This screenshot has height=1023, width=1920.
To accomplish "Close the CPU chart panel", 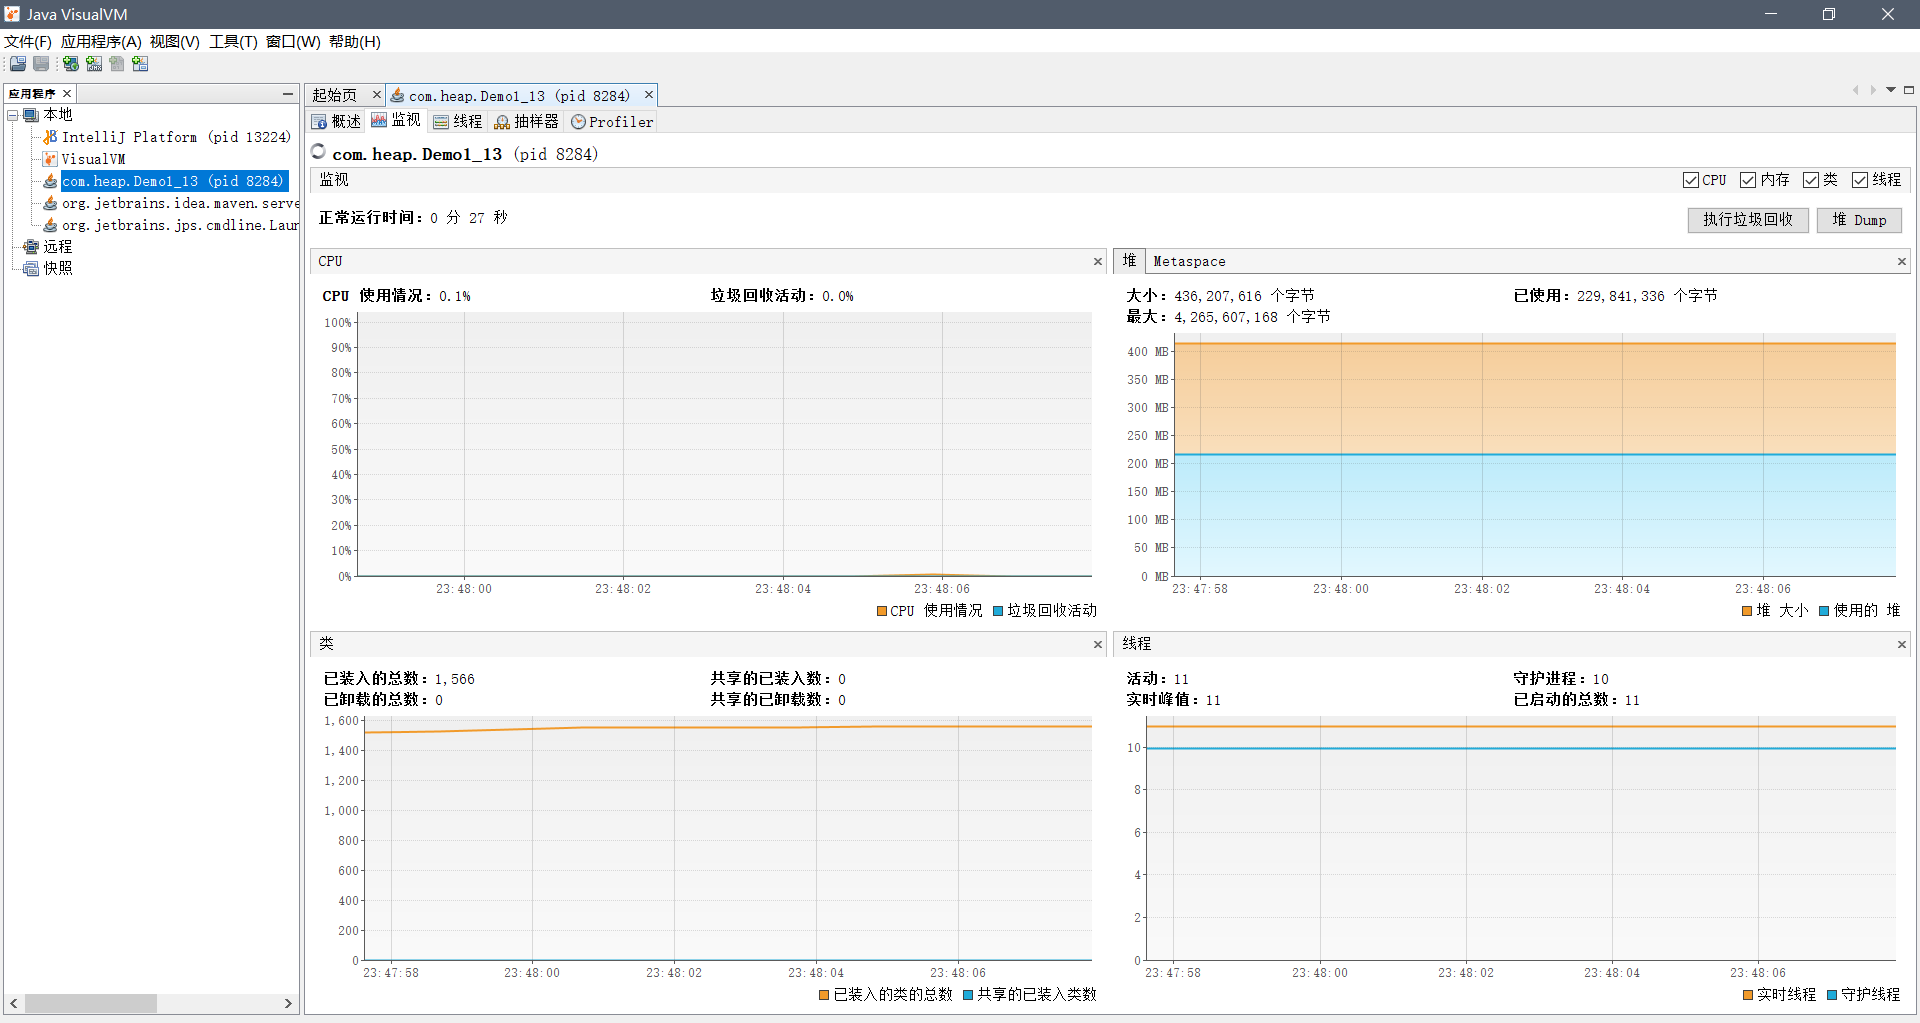I will [1098, 262].
